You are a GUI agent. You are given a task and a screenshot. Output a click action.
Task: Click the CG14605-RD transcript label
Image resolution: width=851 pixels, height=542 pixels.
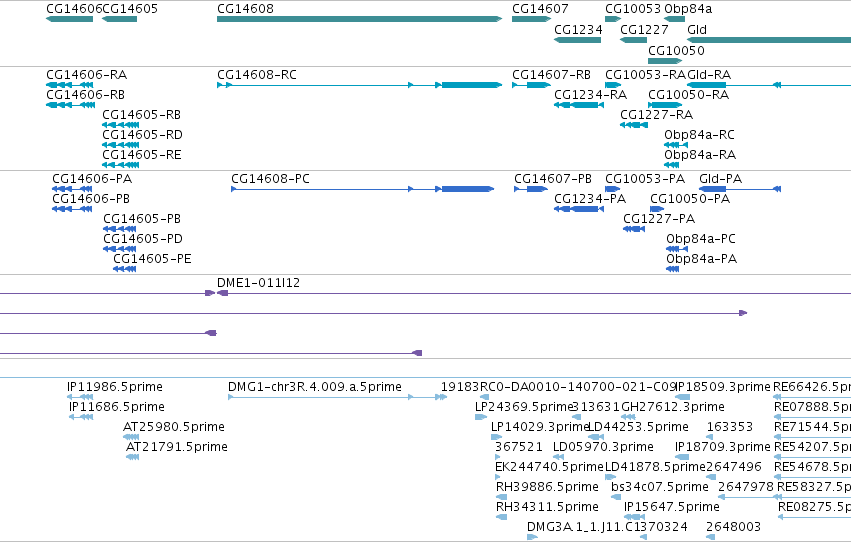pyautogui.click(x=142, y=135)
